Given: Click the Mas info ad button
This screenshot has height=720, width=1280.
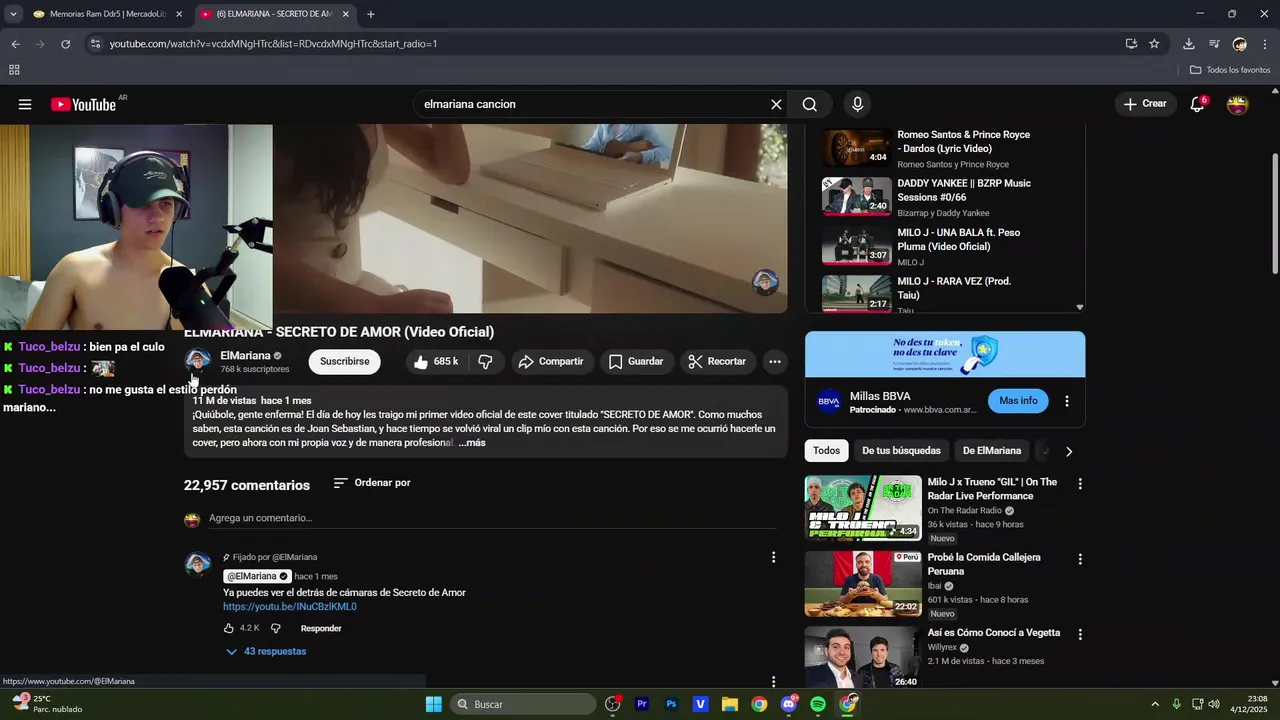Looking at the screenshot, I should (x=1018, y=401).
